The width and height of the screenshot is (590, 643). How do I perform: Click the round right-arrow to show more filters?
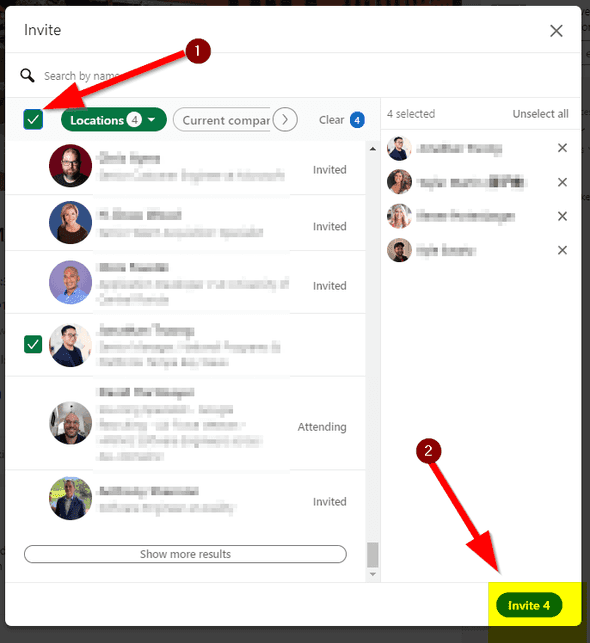tap(285, 119)
